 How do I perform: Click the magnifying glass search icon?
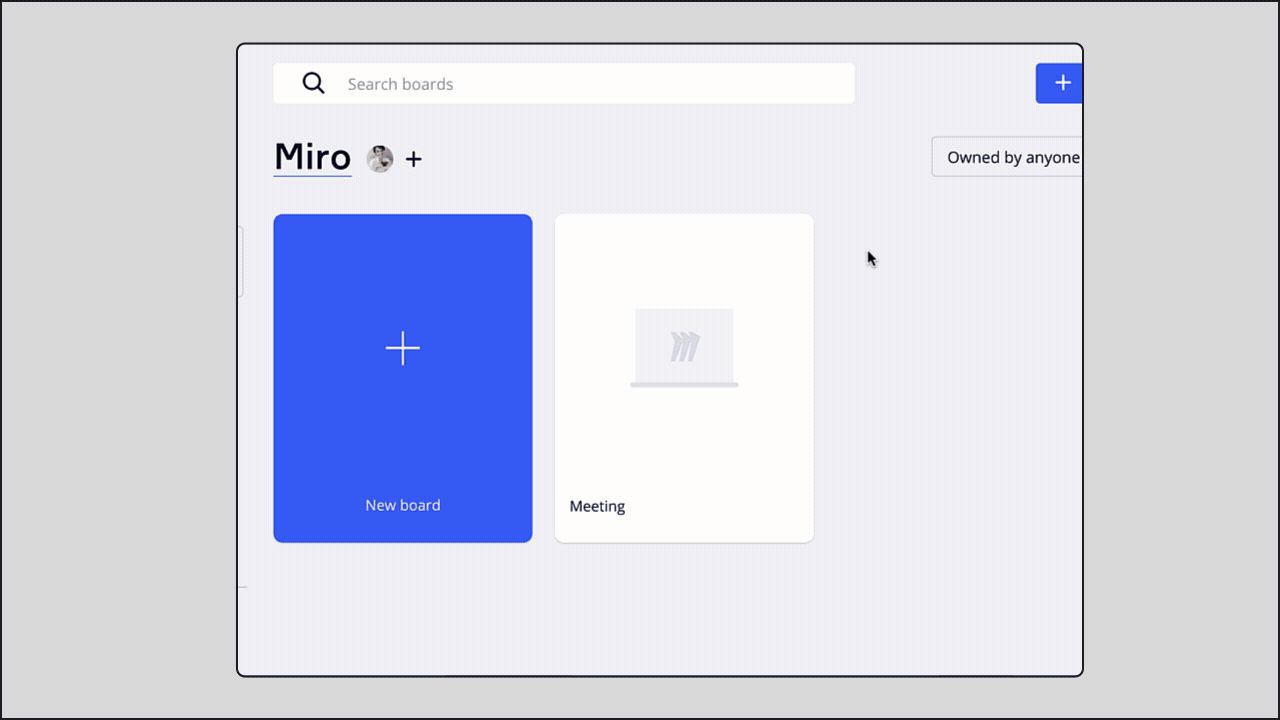313,84
